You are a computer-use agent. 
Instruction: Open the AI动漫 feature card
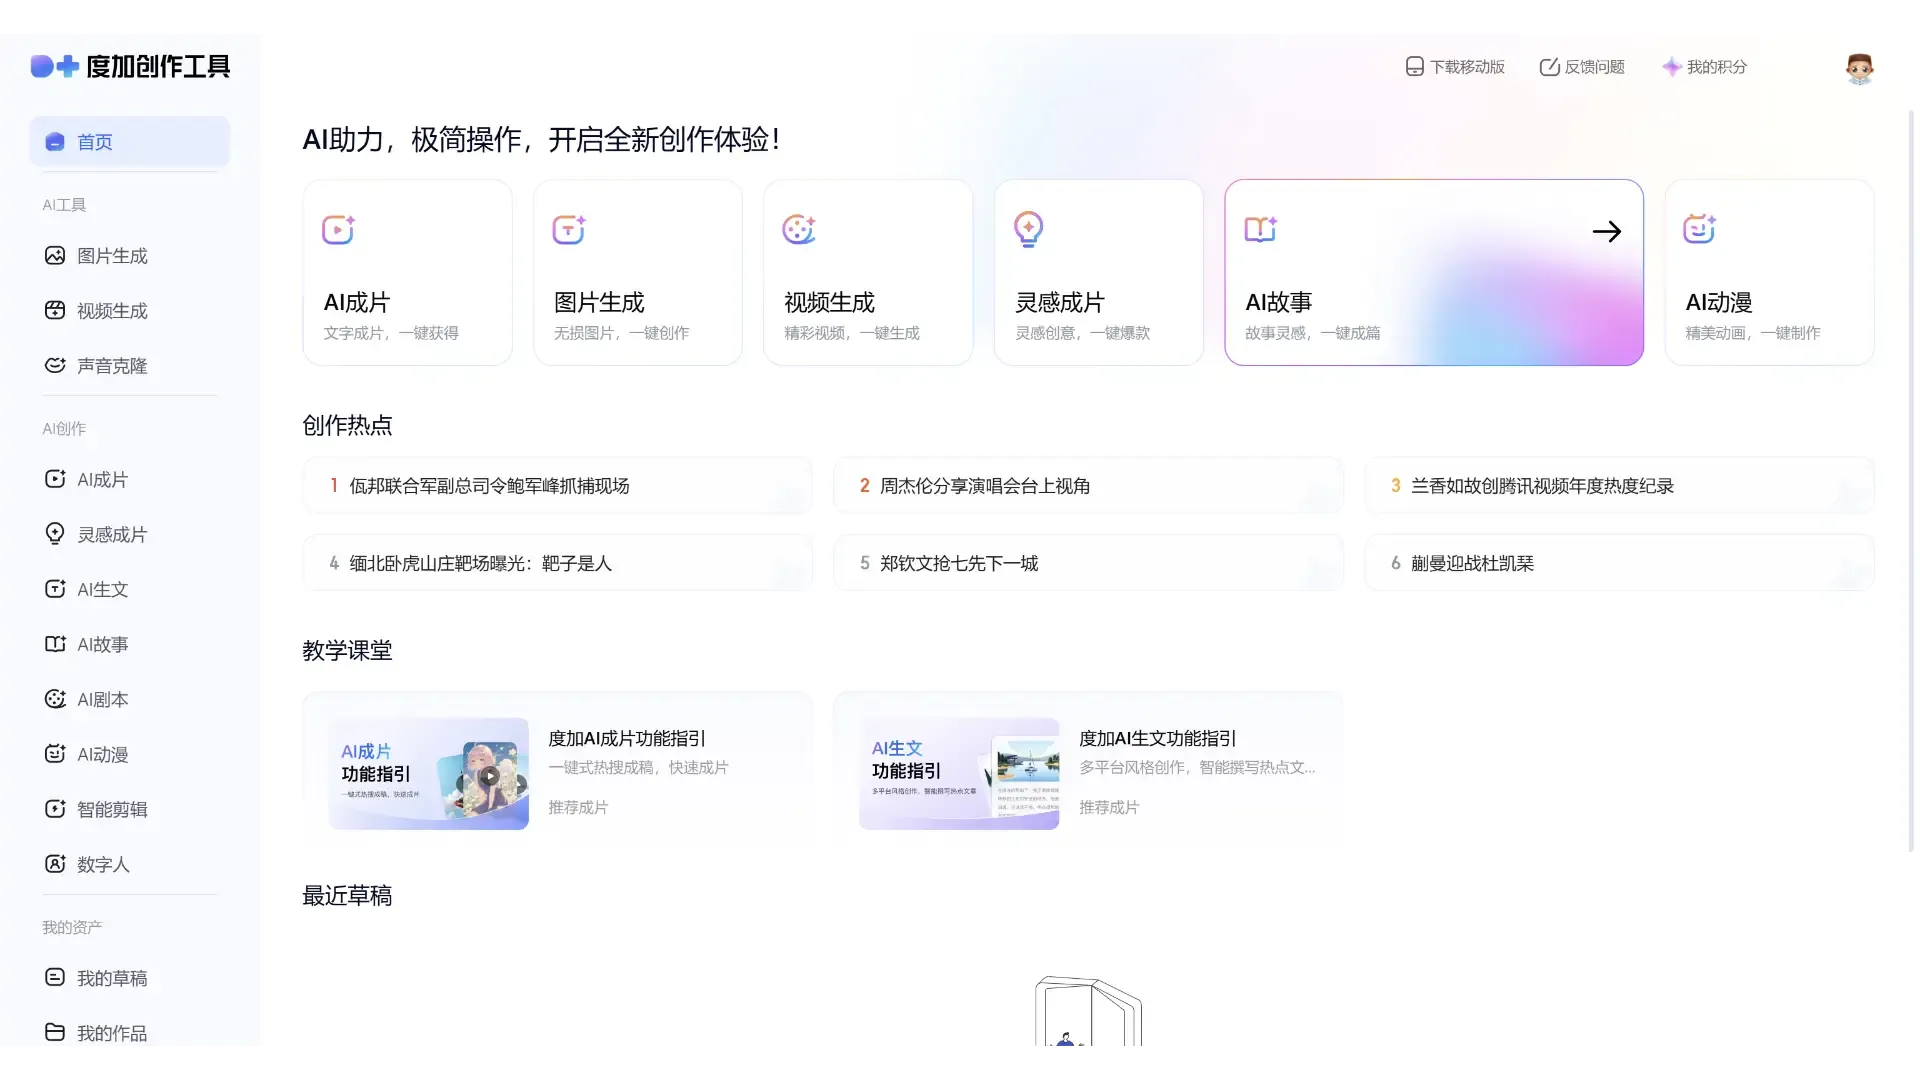(x=1769, y=272)
